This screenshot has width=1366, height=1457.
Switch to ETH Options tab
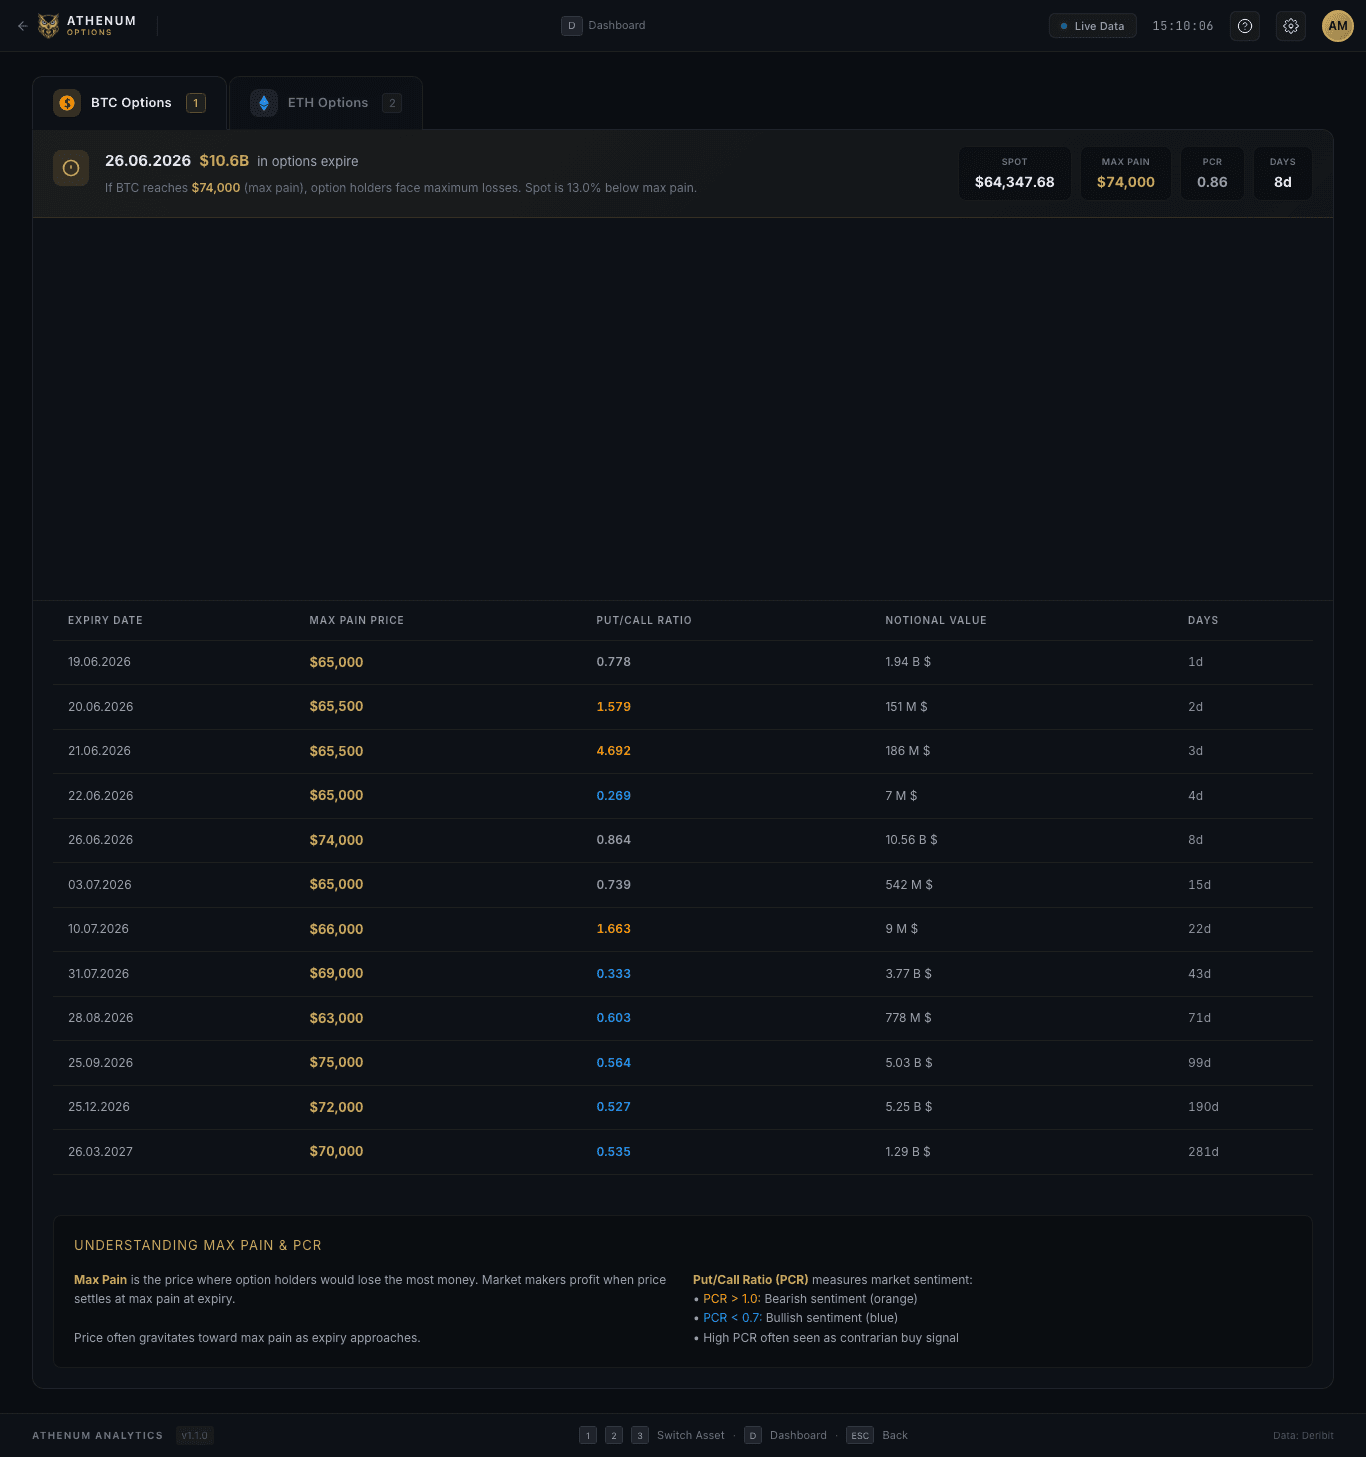(326, 103)
